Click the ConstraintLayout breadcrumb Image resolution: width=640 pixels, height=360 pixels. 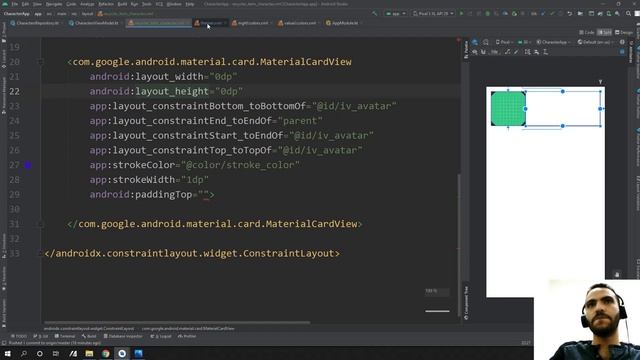[x=89, y=329]
